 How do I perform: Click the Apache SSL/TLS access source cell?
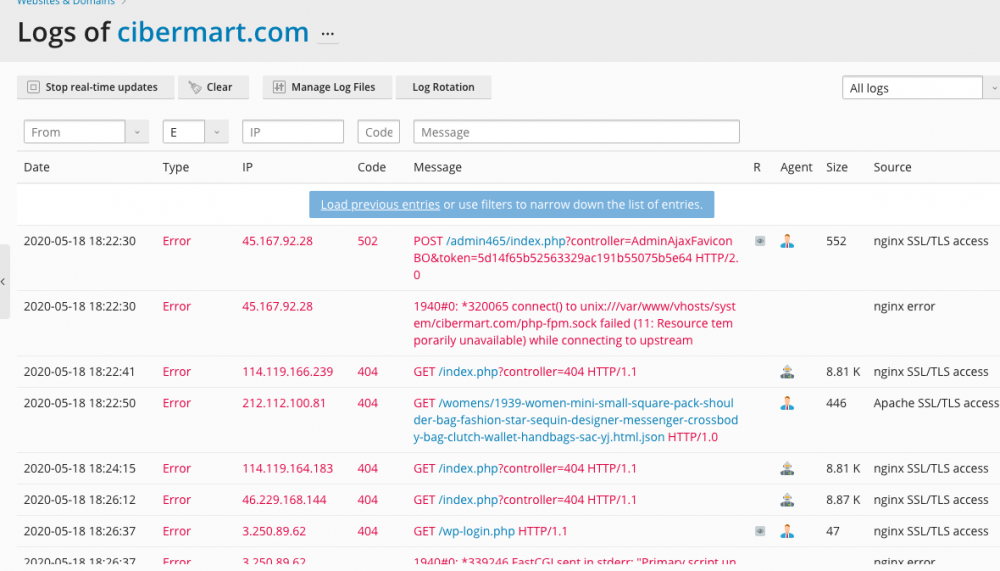[x=936, y=403]
